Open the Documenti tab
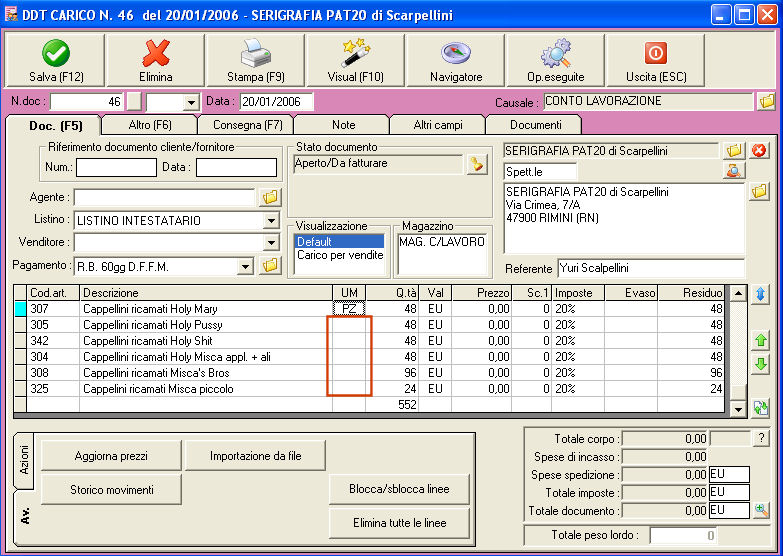Screen dimensions: 783x556 (535, 125)
